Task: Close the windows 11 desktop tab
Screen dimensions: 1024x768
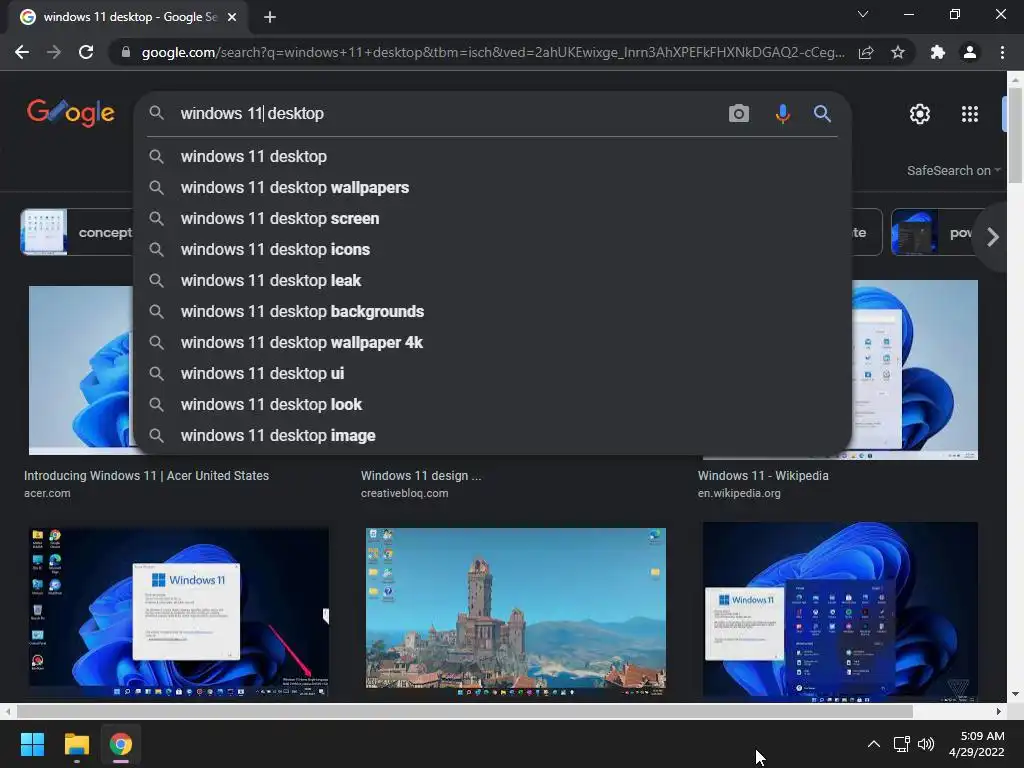Action: [232, 17]
